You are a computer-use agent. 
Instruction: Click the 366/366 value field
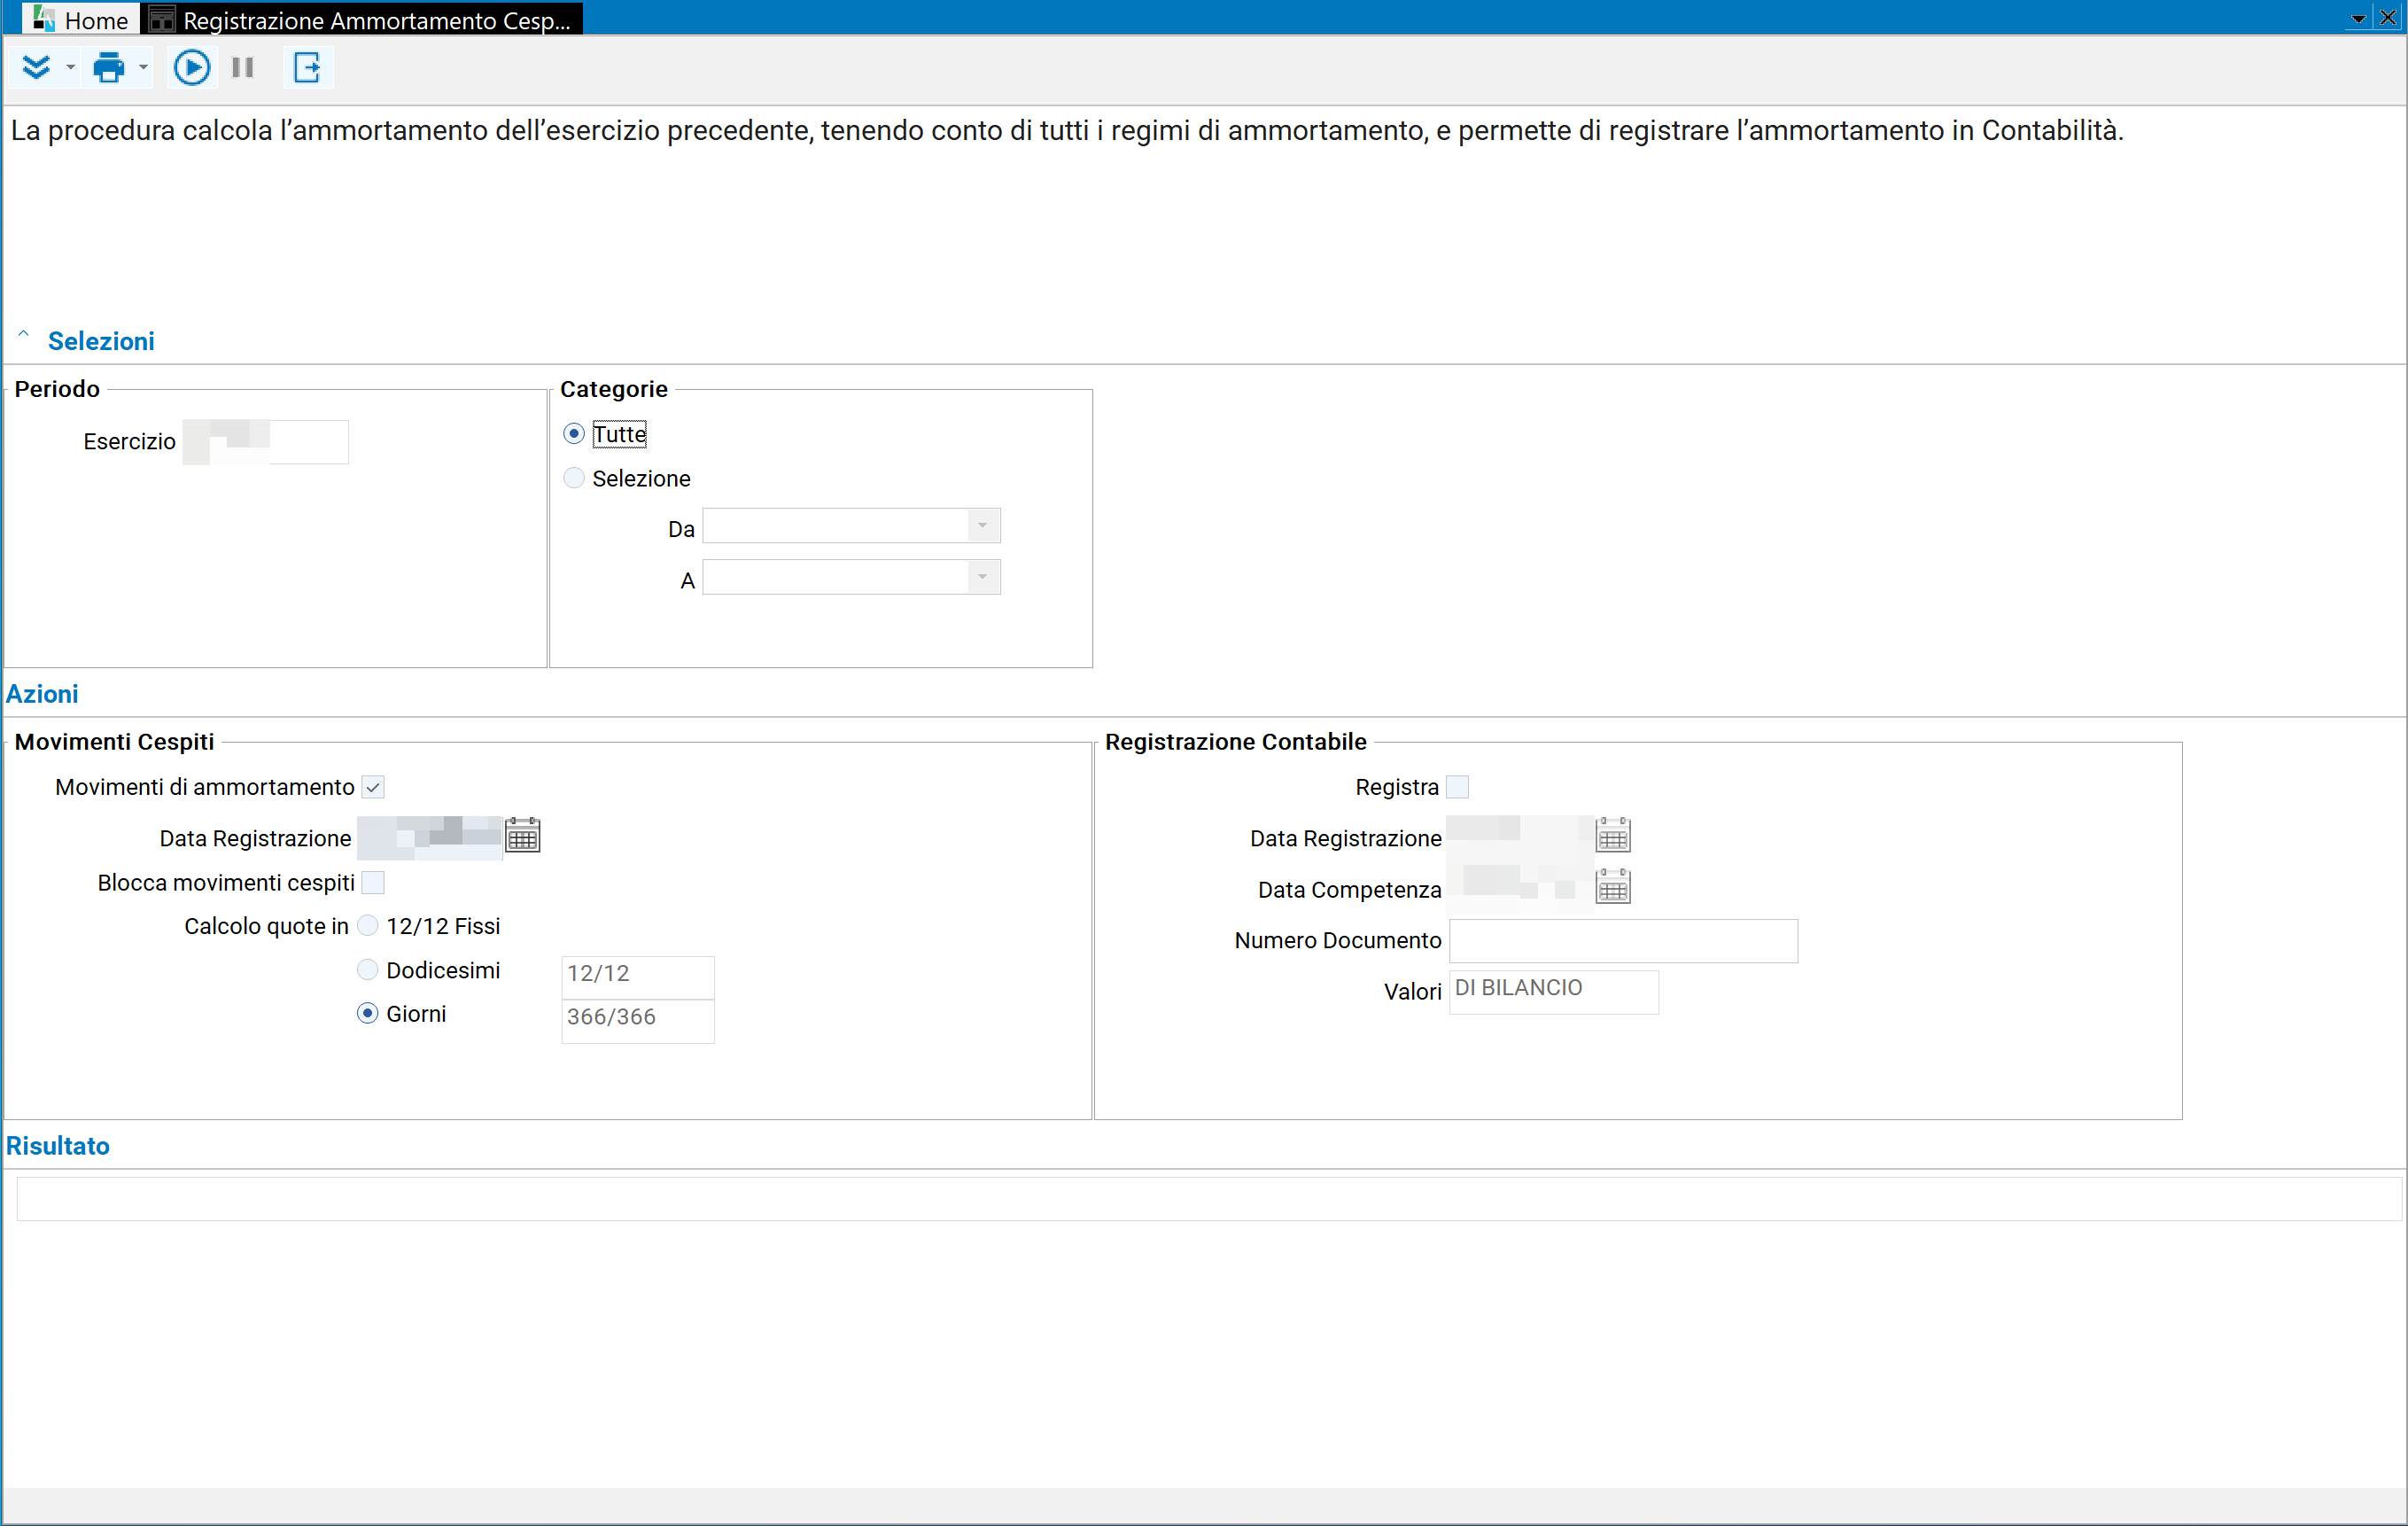tap(638, 1021)
